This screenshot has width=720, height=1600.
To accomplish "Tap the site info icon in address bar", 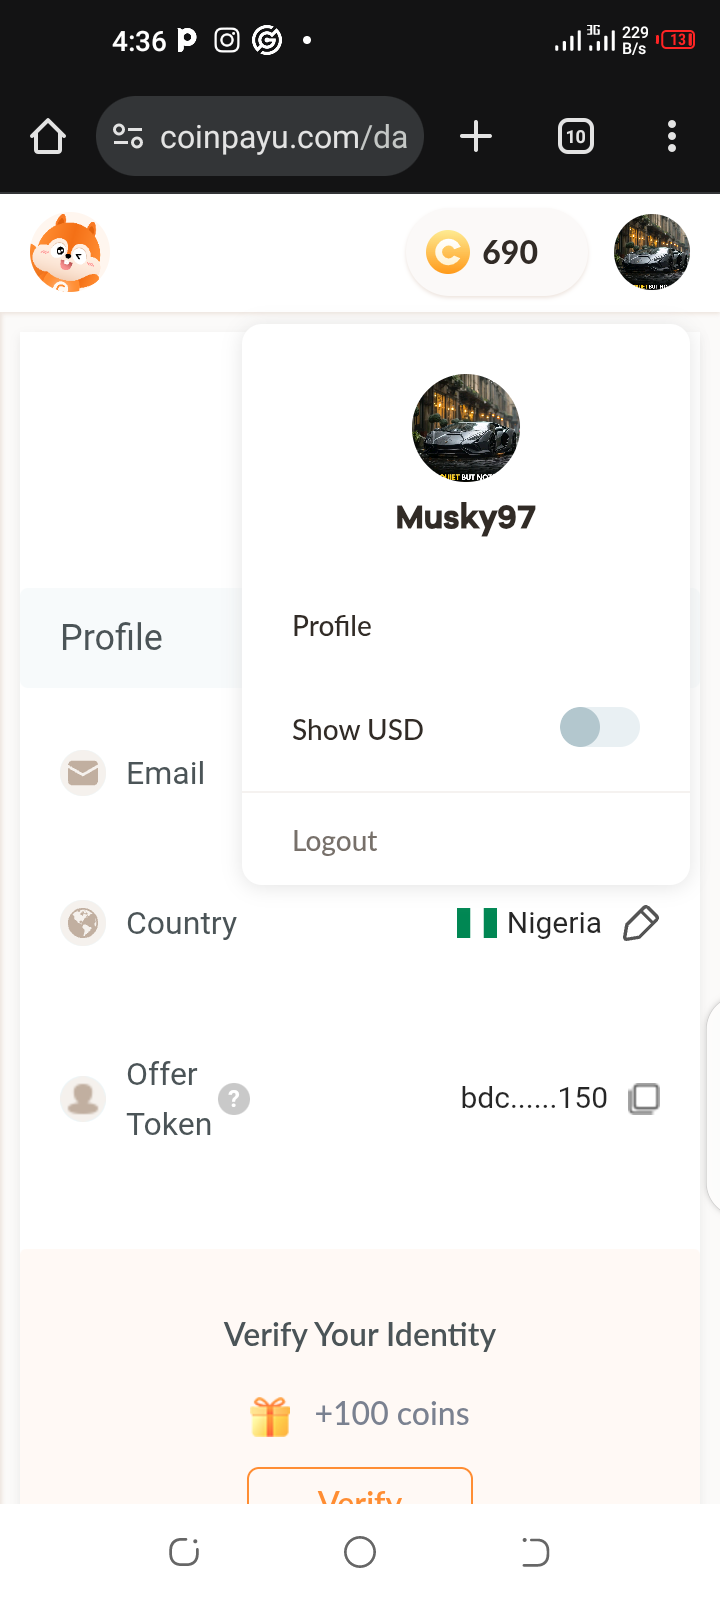I will [128, 136].
